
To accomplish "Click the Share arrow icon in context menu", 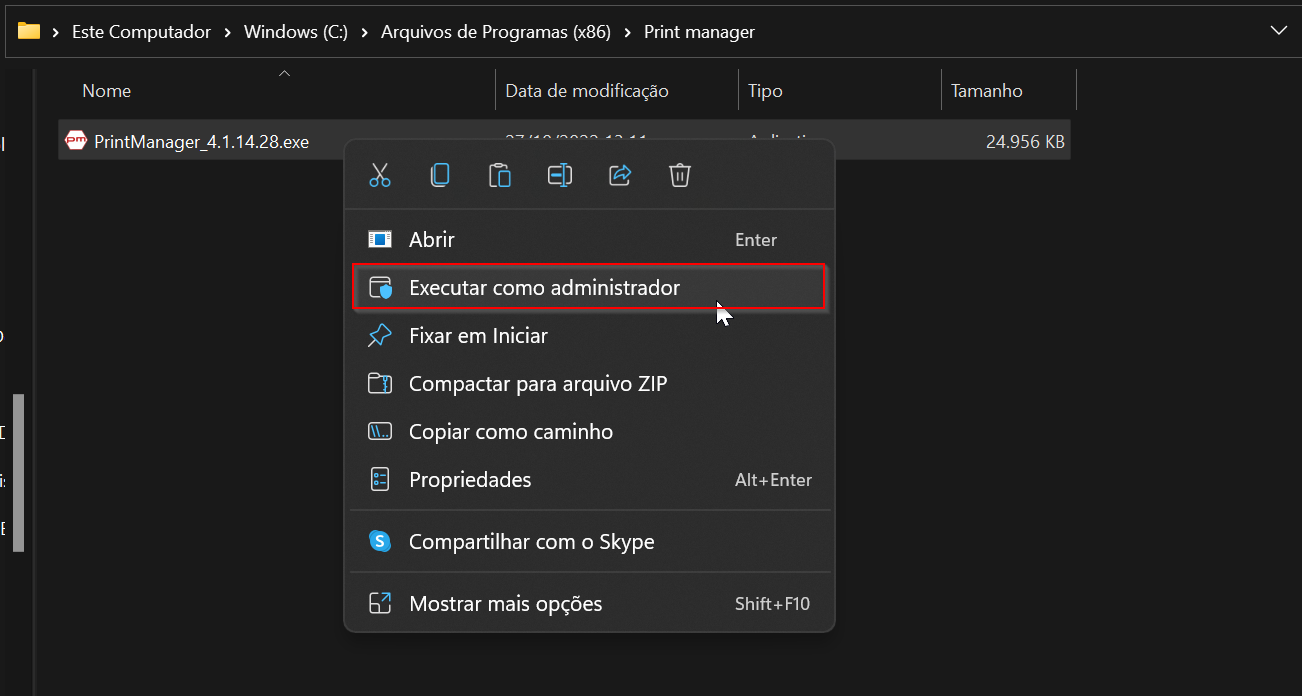I will point(620,175).
